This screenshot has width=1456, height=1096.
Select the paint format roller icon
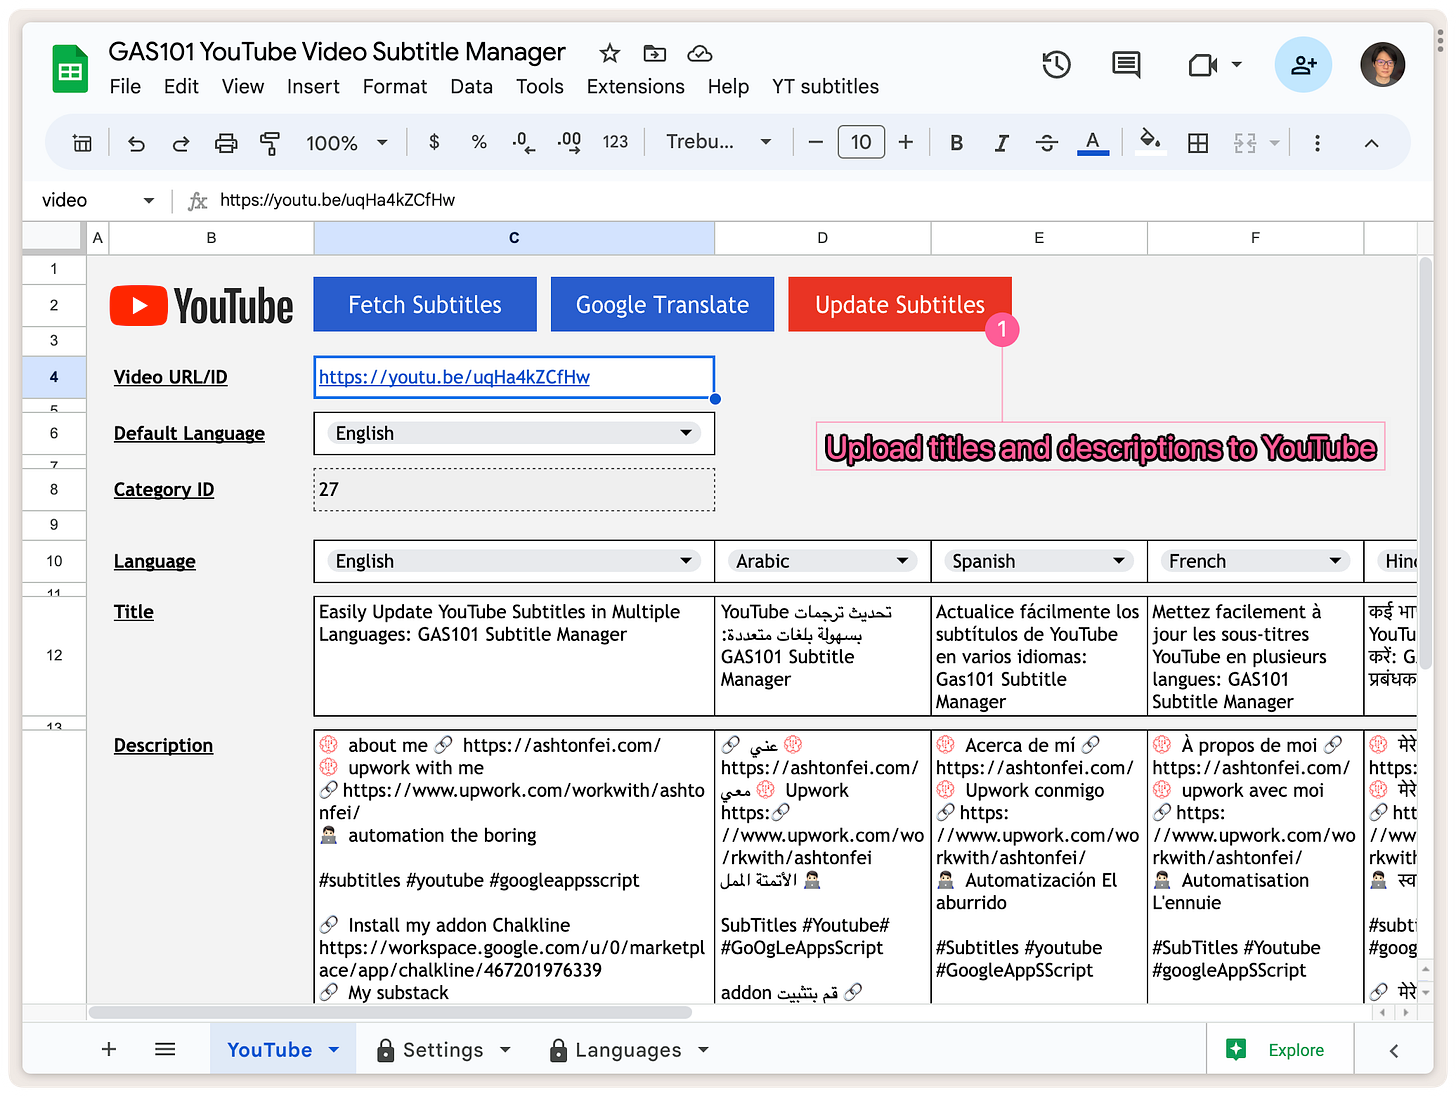point(270,143)
